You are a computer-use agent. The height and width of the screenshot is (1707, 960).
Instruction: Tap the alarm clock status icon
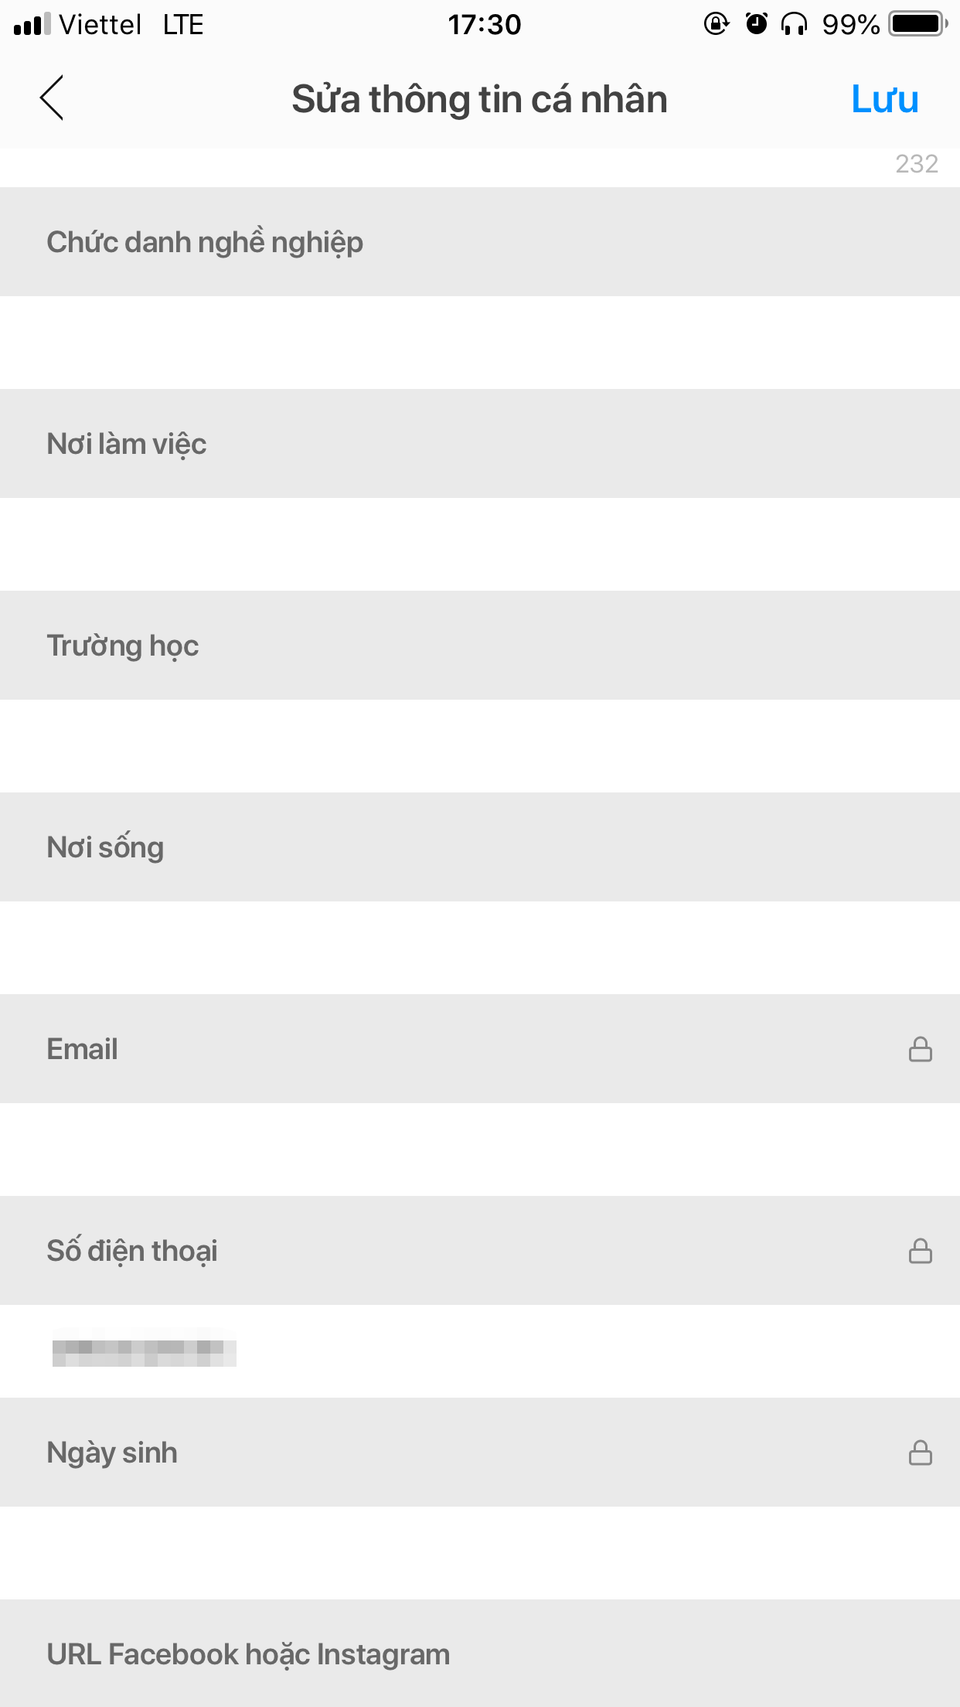coord(757,24)
